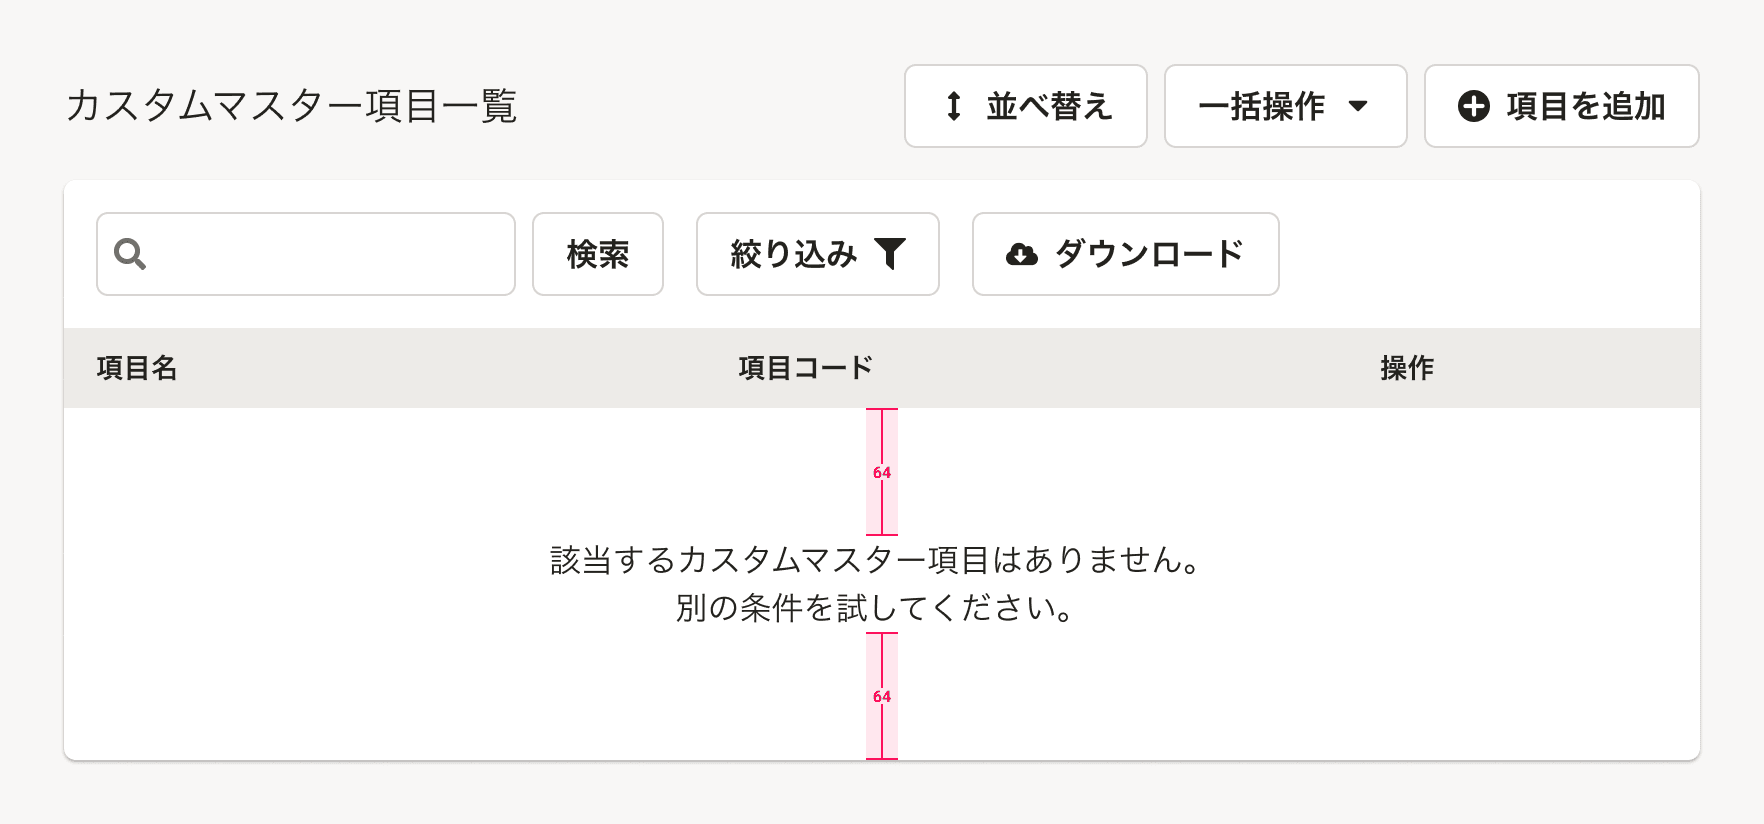The width and height of the screenshot is (1764, 824).
Task: Expand bulk actions via 一括操作 control
Action: [1285, 106]
